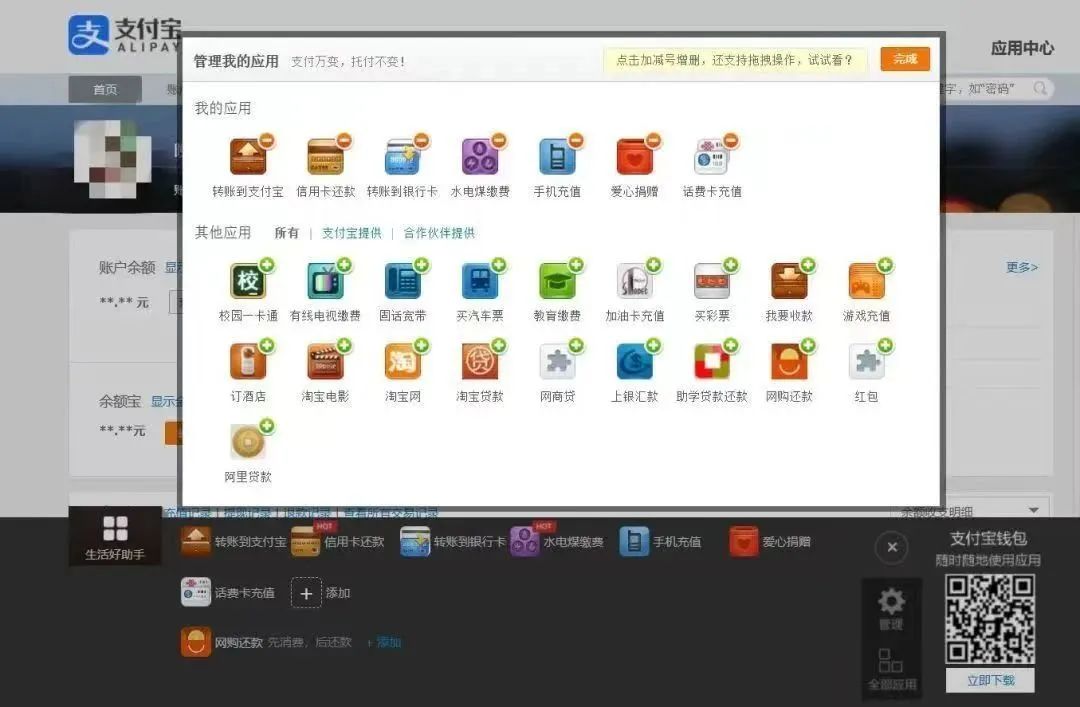The height and width of the screenshot is (707, 1080).
Task: Add 红包 using its green plus badge
Action: (x=885, y=346)
